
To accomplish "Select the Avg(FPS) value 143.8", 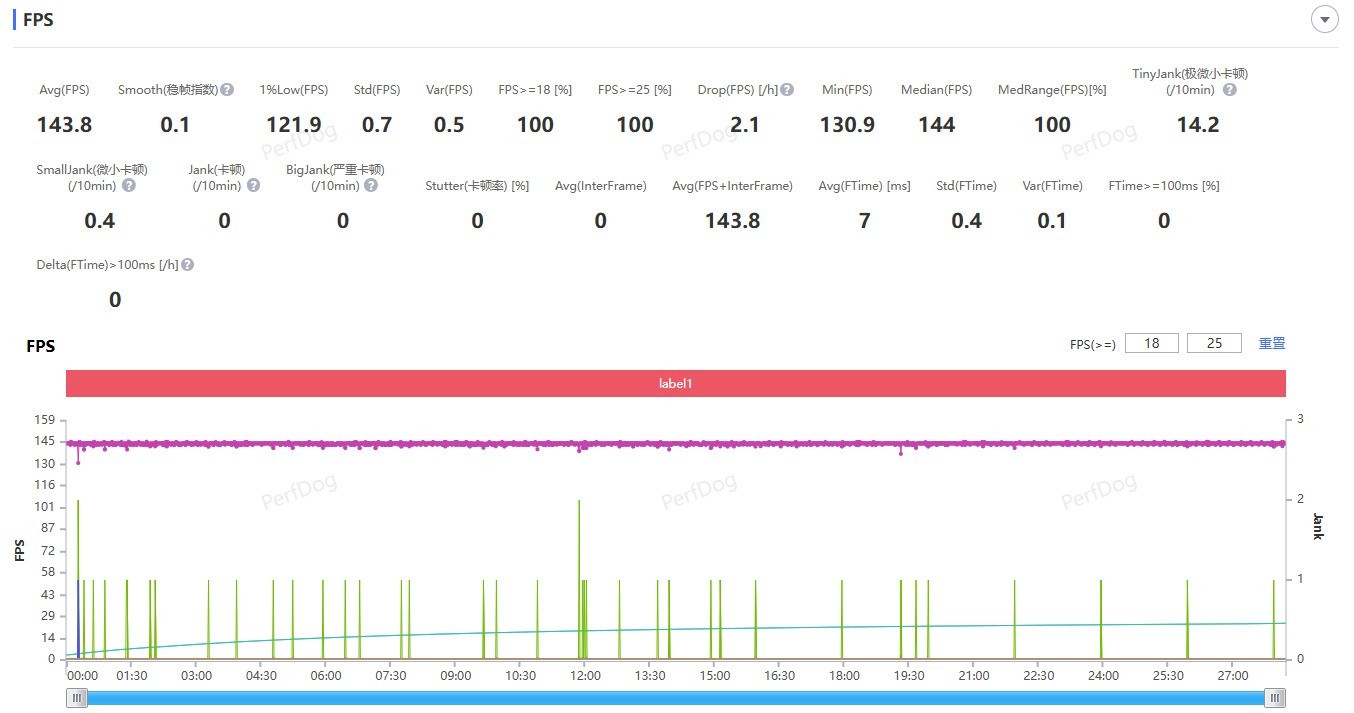I will (64, 125).
